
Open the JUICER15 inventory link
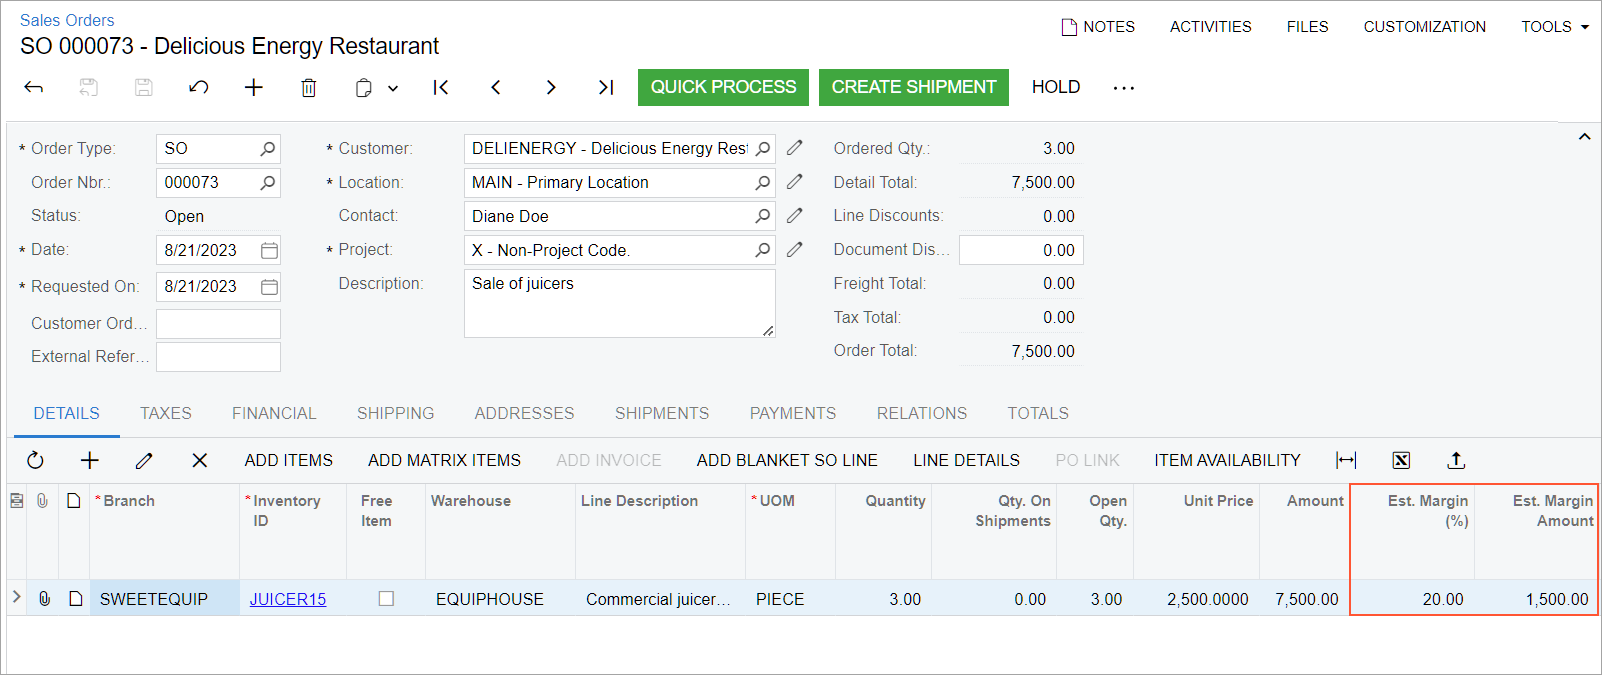pos(288,599)
